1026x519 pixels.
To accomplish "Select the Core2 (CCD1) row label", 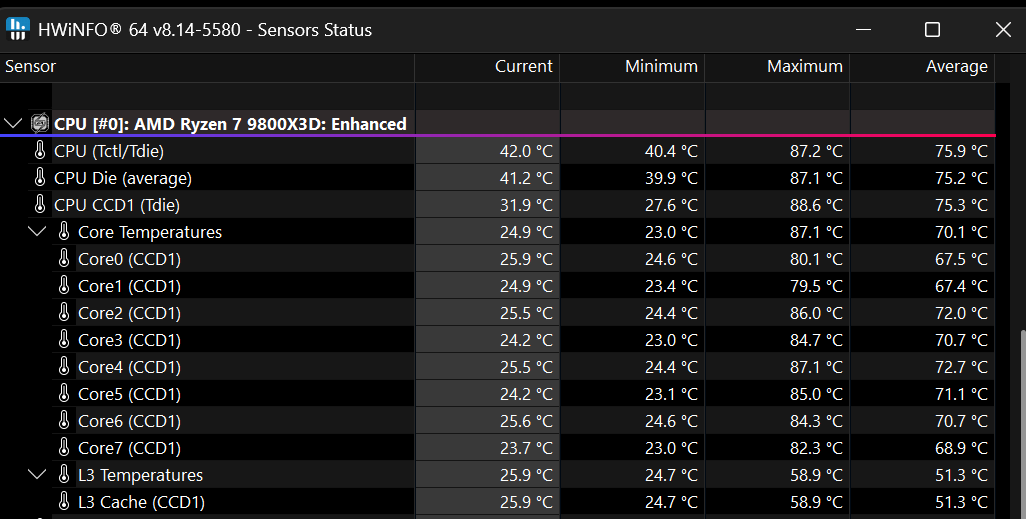I will (x=130, y=313).
